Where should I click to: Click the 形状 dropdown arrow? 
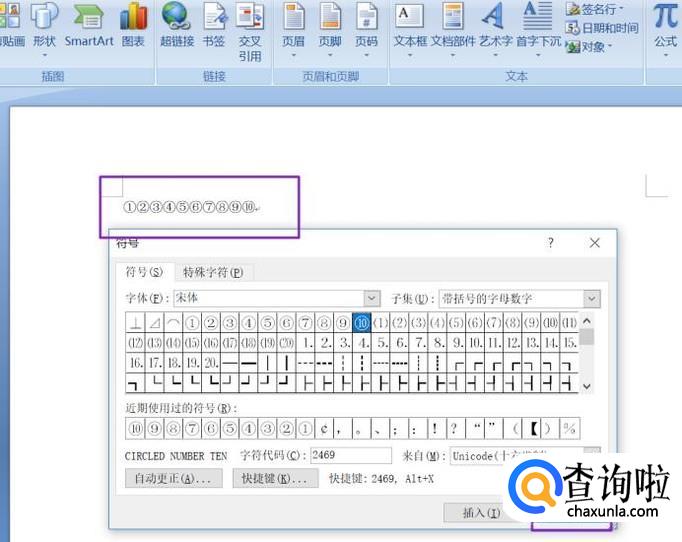point(44,55)
